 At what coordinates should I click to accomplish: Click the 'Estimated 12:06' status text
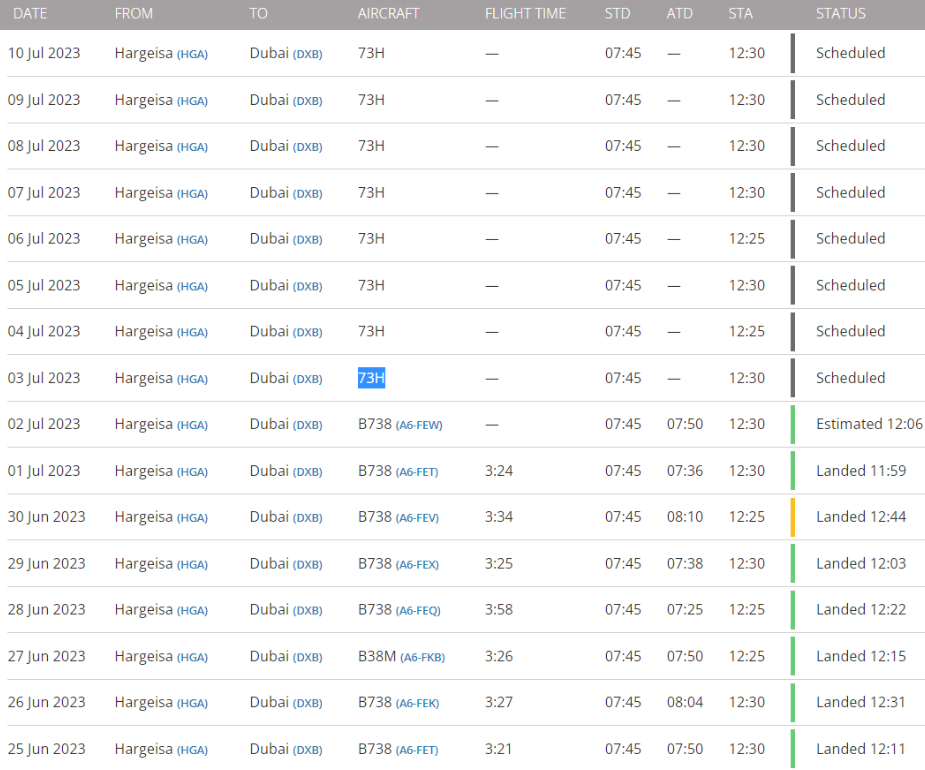click(x=868, y=424)
